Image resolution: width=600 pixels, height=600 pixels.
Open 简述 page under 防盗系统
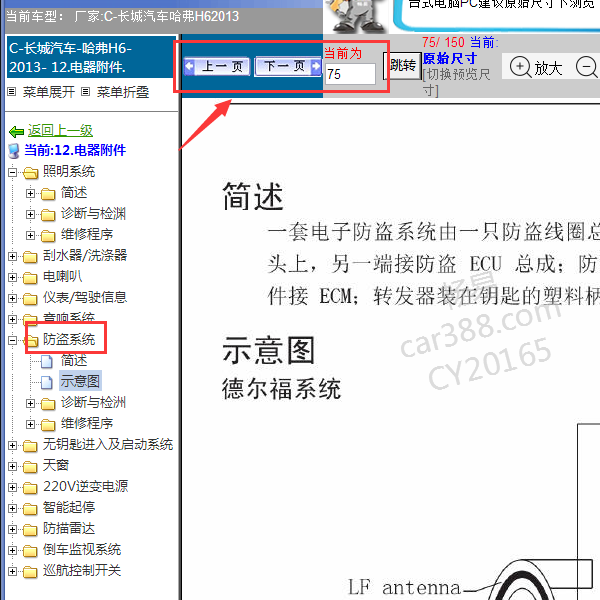[74, 360]
